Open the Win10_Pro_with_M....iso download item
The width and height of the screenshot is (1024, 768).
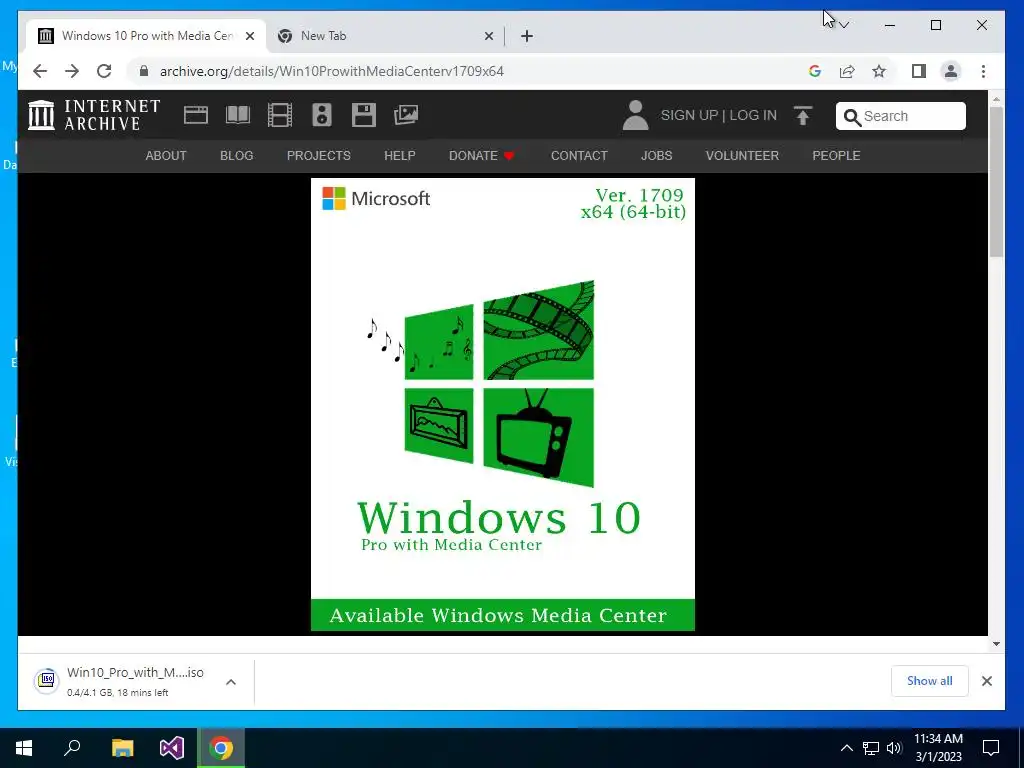click(x=136, y=681)
